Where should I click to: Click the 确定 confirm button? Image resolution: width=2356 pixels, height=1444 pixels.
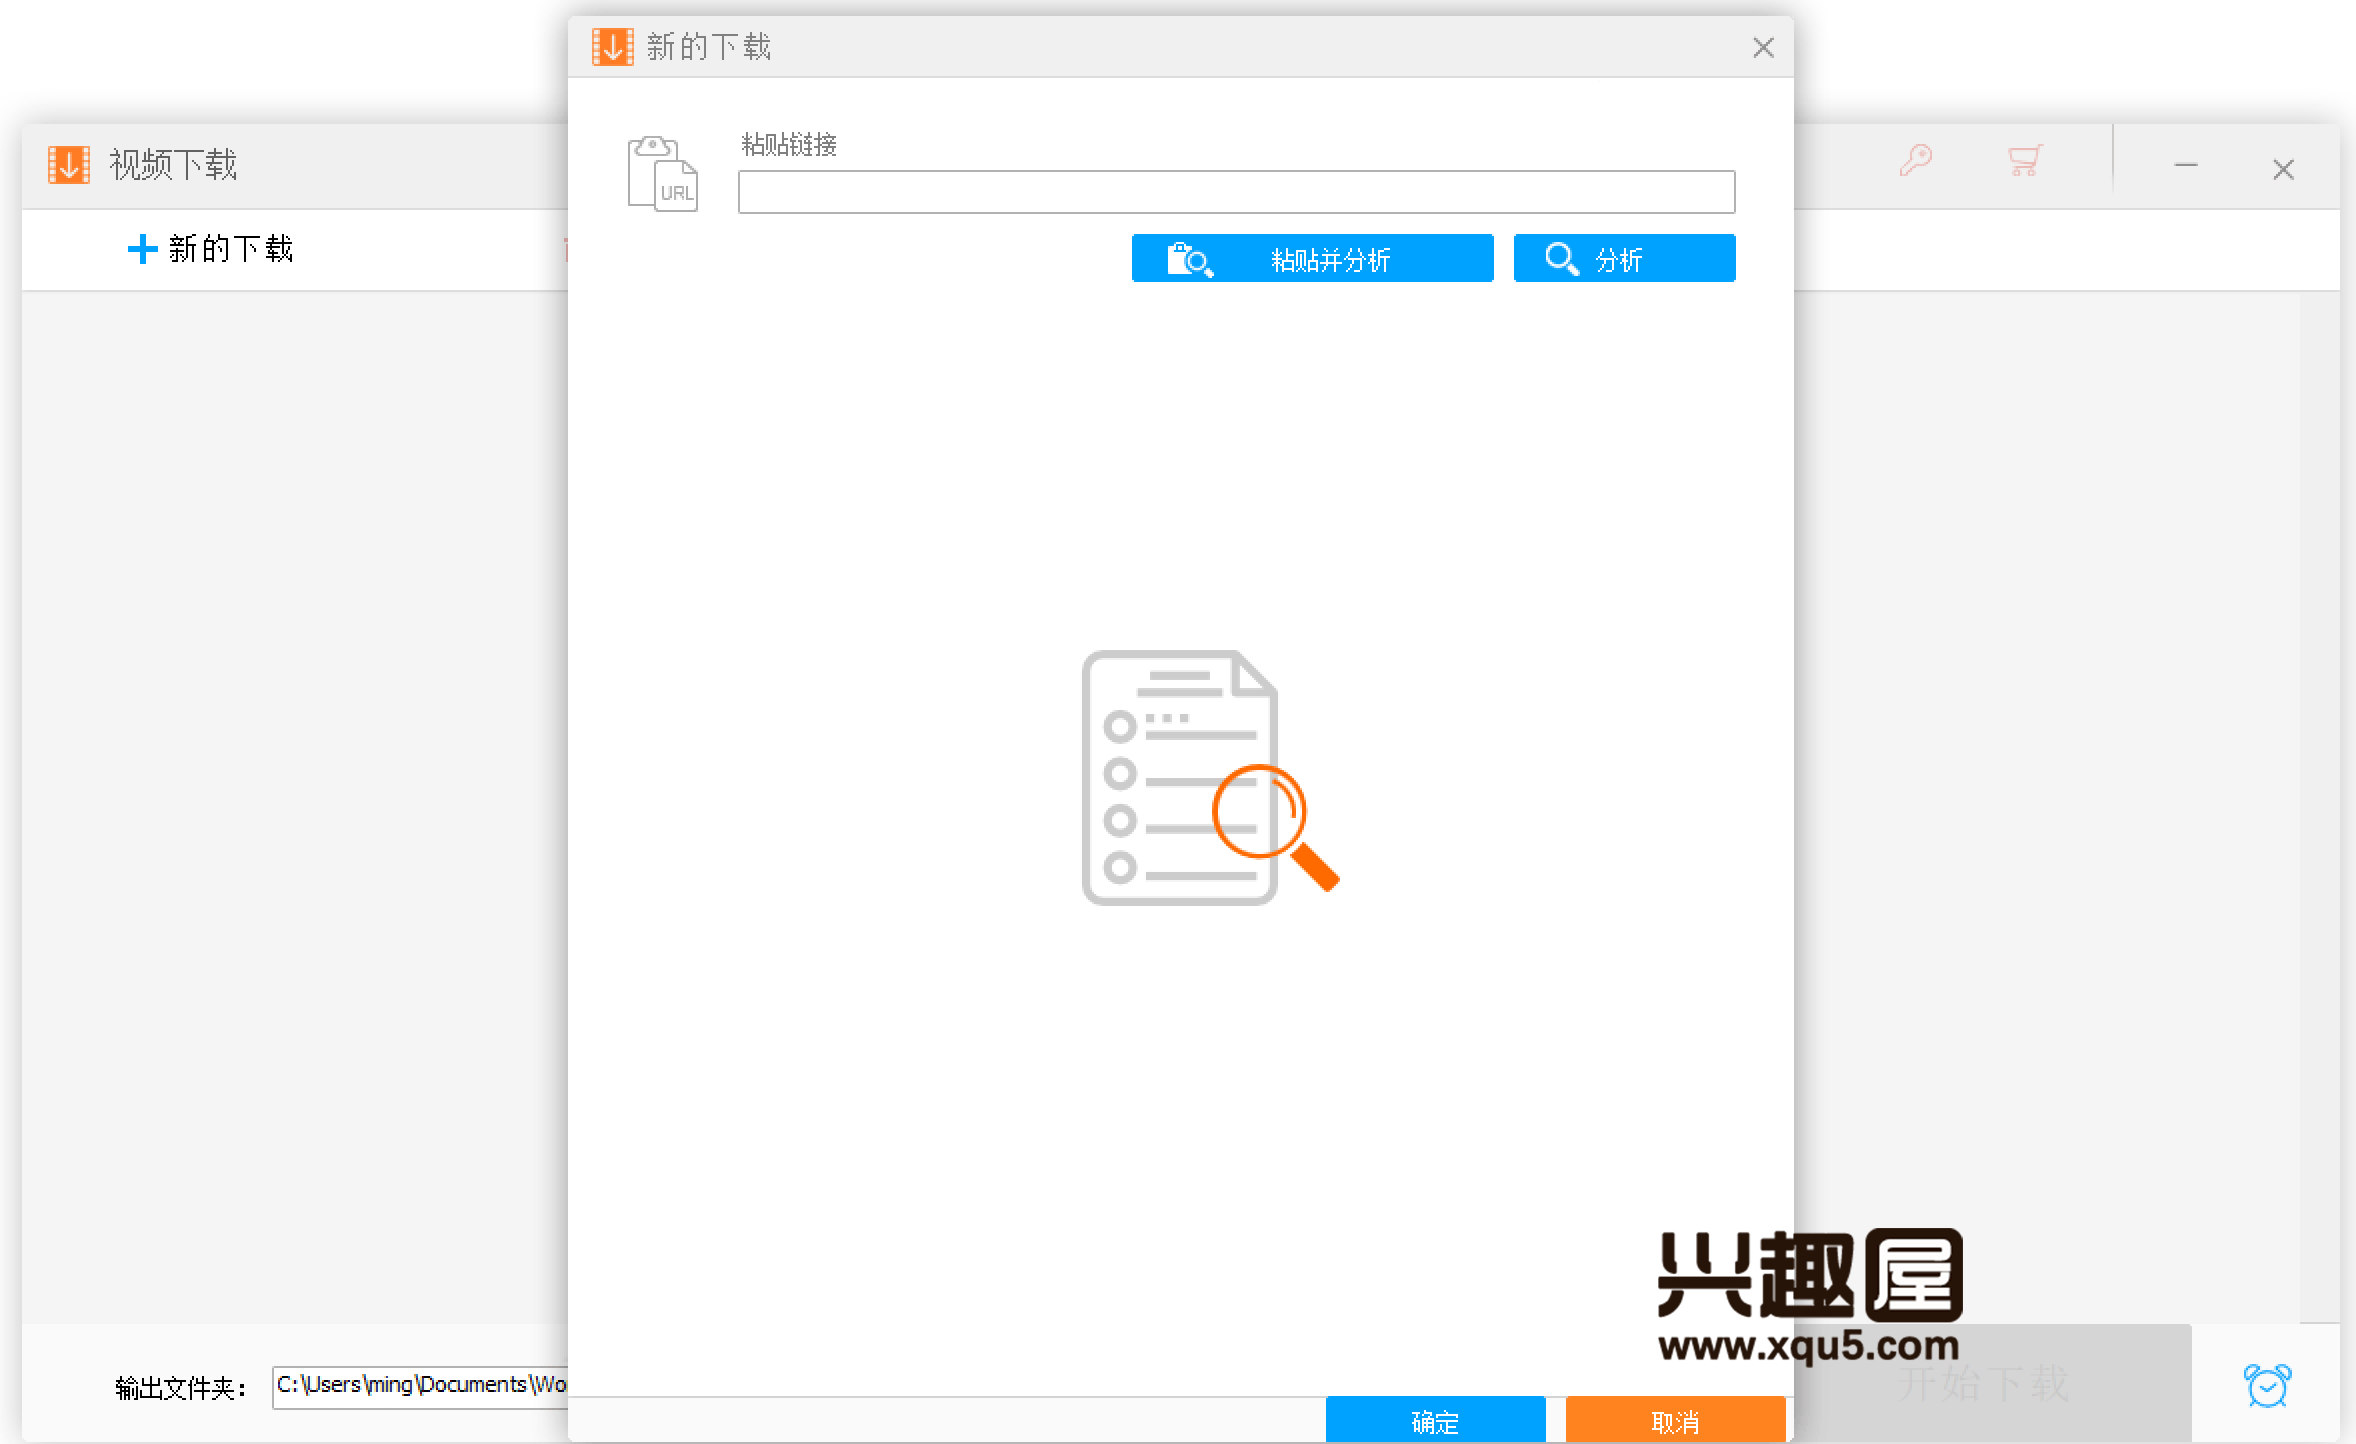[1437, 1419]
